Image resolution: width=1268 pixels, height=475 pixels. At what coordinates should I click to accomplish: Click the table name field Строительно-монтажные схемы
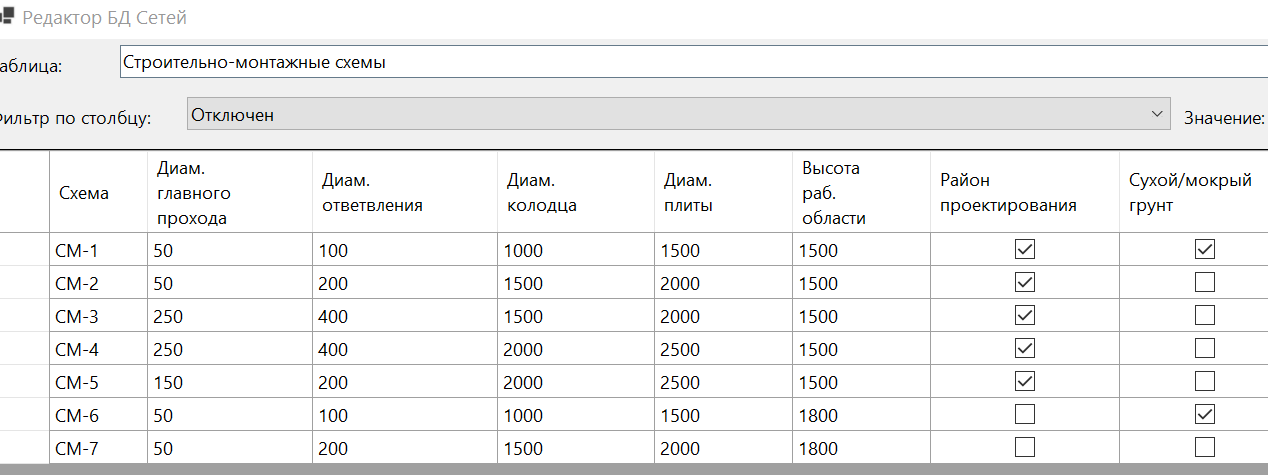[x=690, y=62]
